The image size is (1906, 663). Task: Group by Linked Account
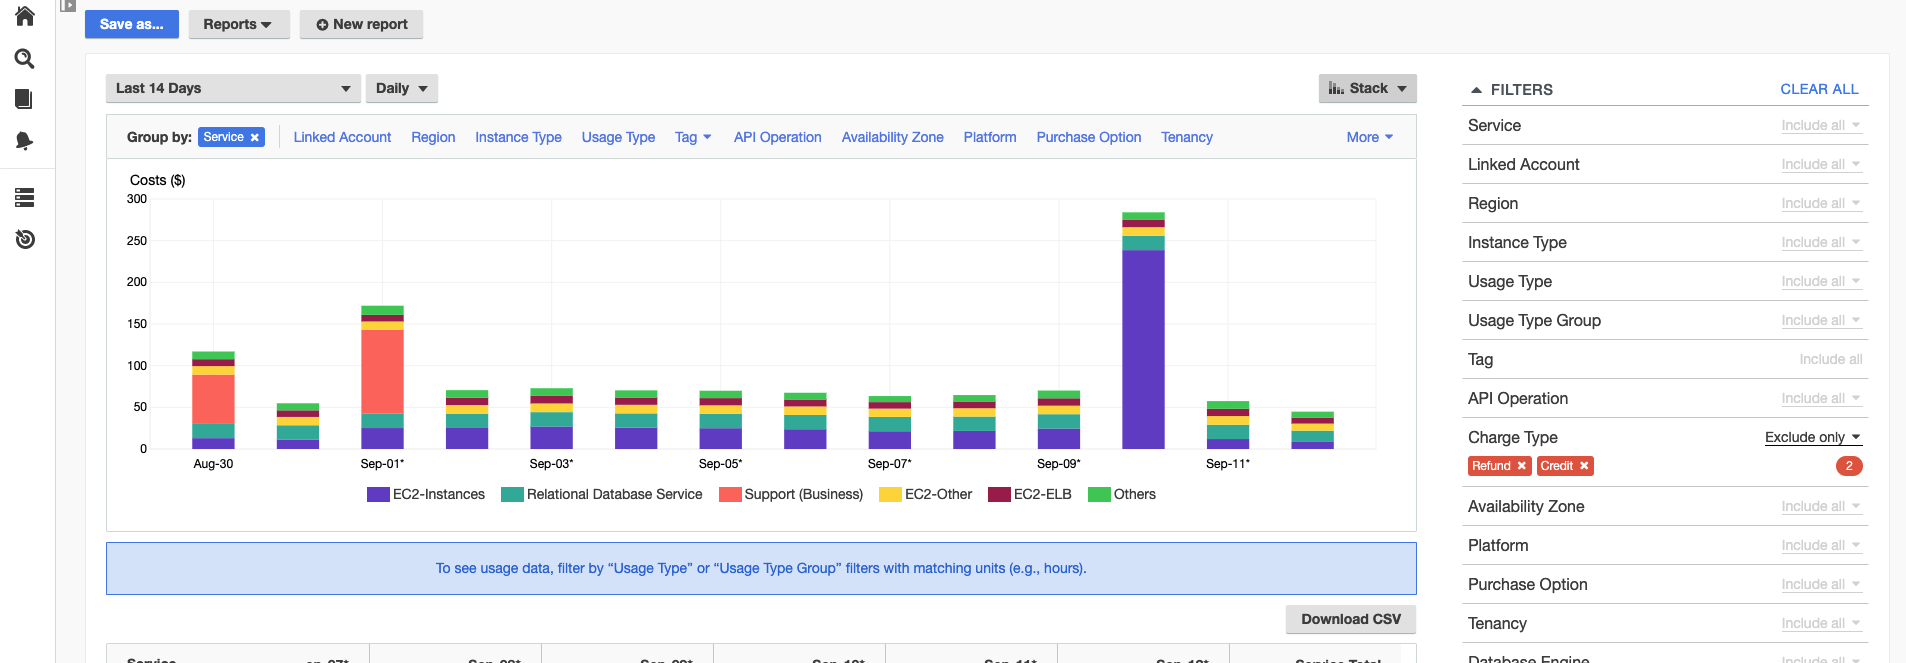342,137
